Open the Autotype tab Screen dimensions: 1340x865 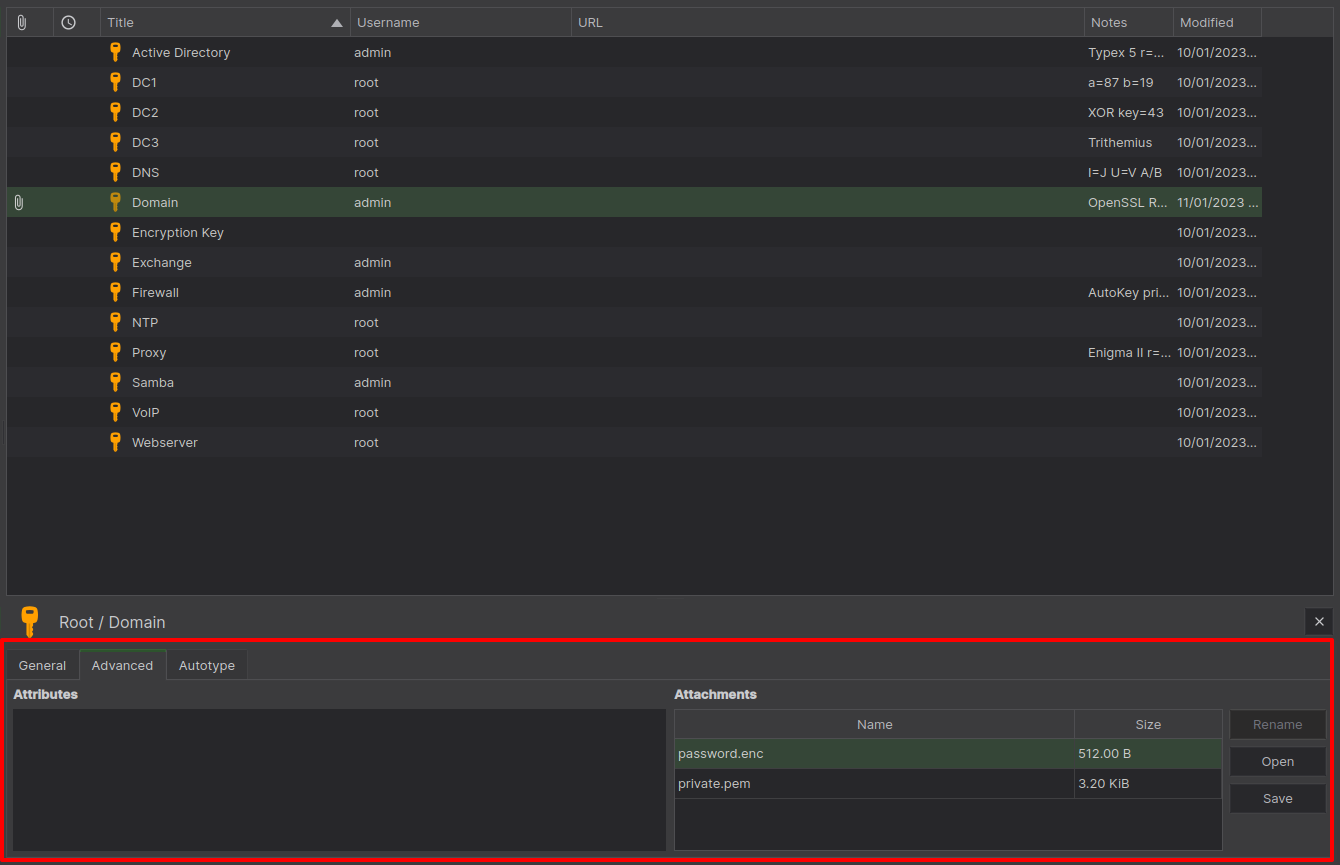[x=207, y=665]
